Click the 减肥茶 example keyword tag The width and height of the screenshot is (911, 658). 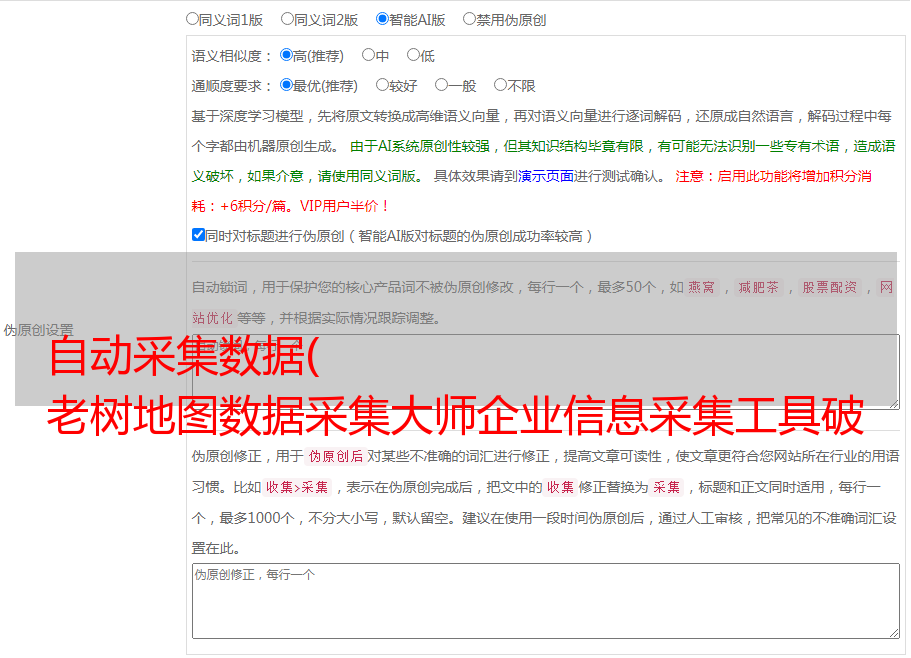click(759, 287)
